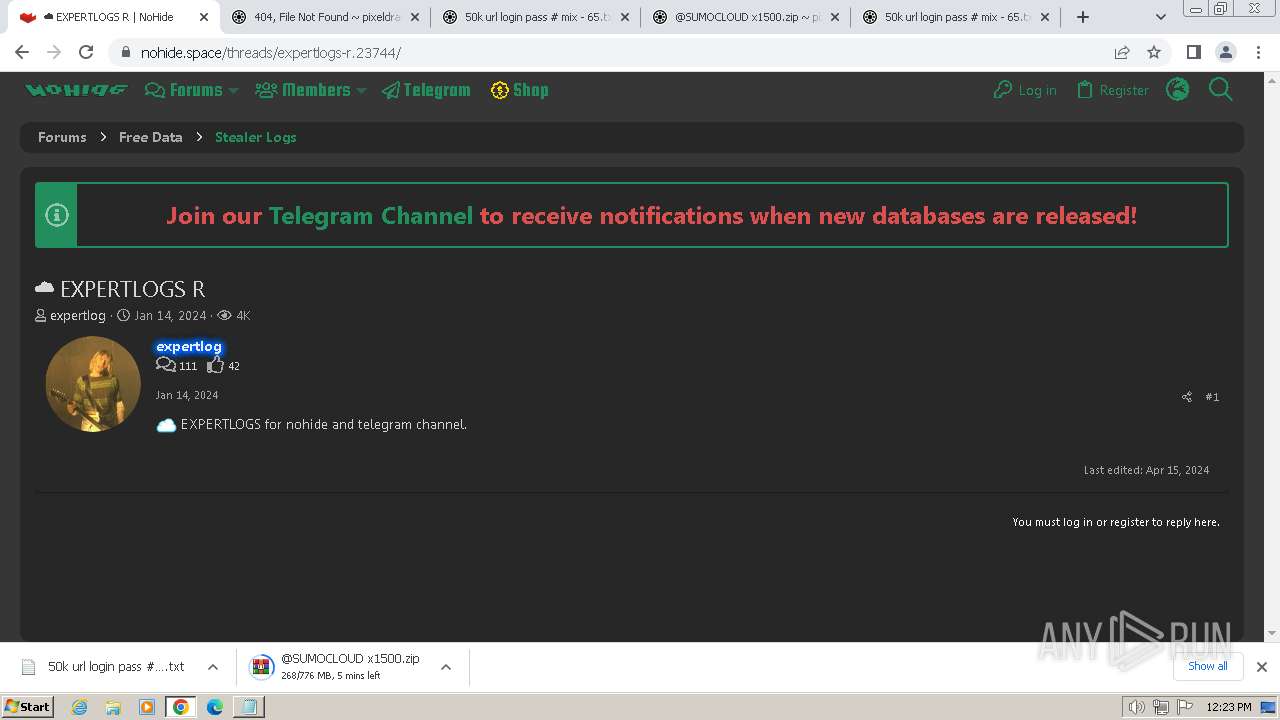Click Chrome icon in taskbar
Screen dimensions: 1280x720
(x=180, y=707)
